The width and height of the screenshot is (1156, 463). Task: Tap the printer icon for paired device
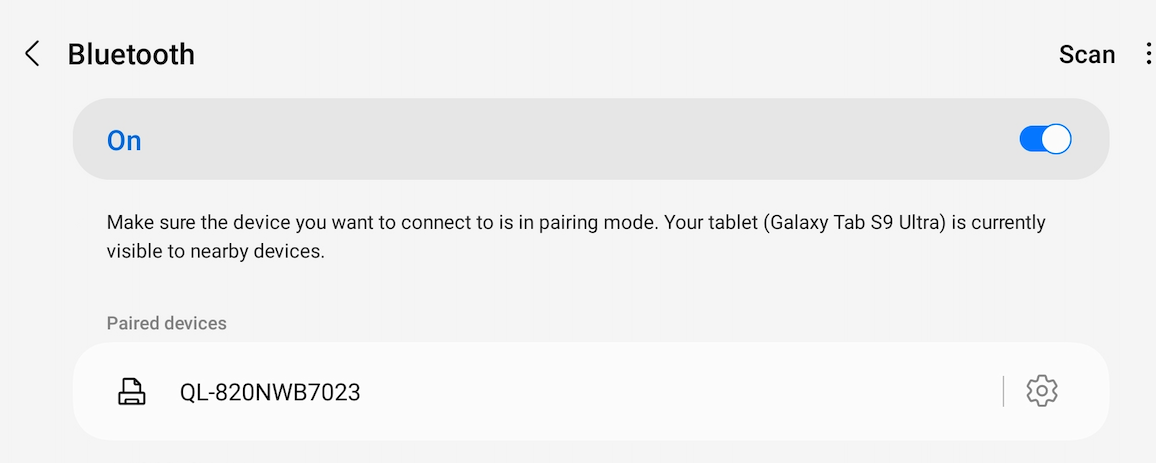[132, 391]
